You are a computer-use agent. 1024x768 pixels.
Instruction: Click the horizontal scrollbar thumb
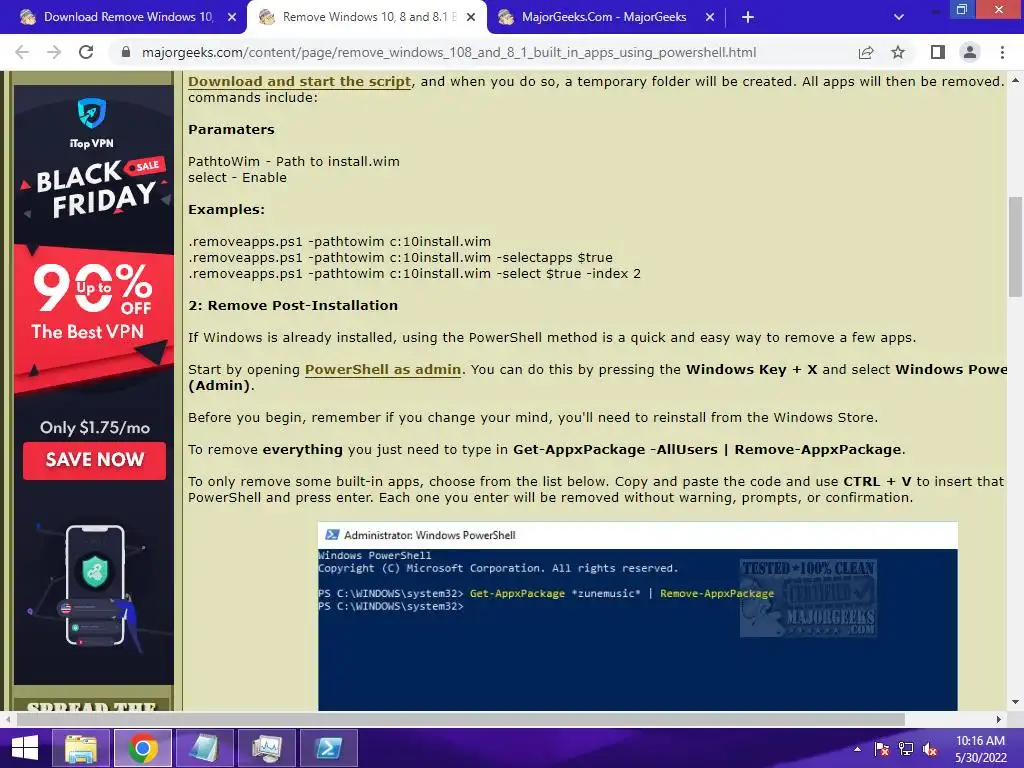[460, 719]
